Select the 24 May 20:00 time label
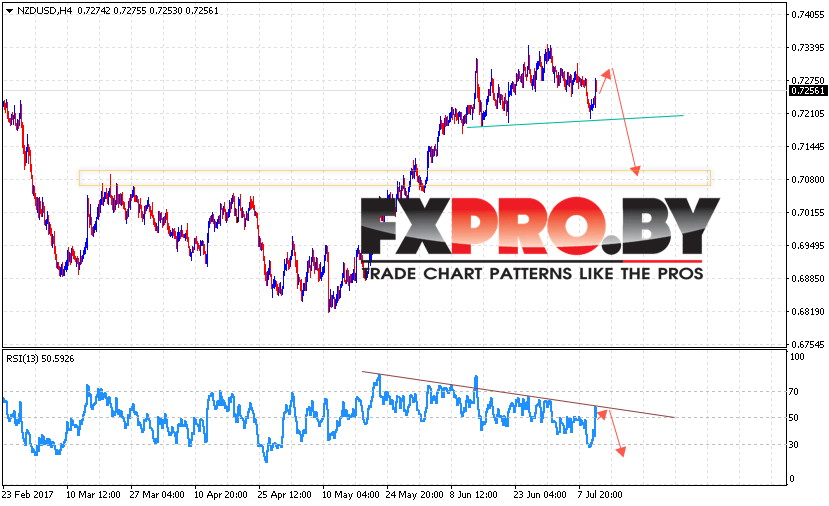The width and height of the screenshot is (829, 506). tap(414, 495)
